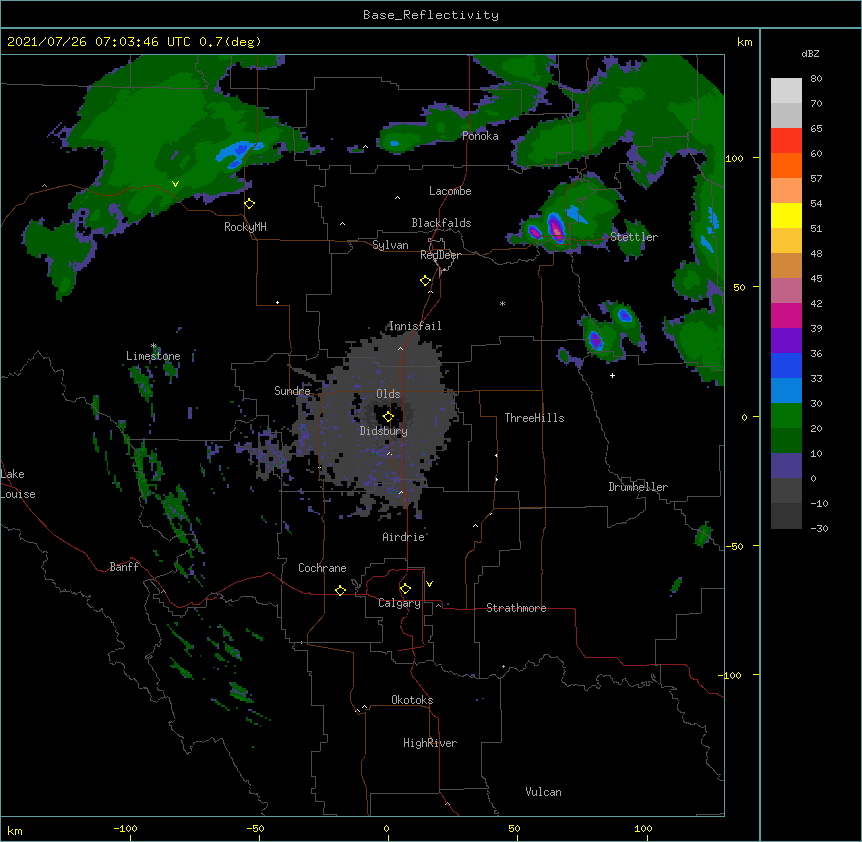Click the Innisfail city label

415,326
